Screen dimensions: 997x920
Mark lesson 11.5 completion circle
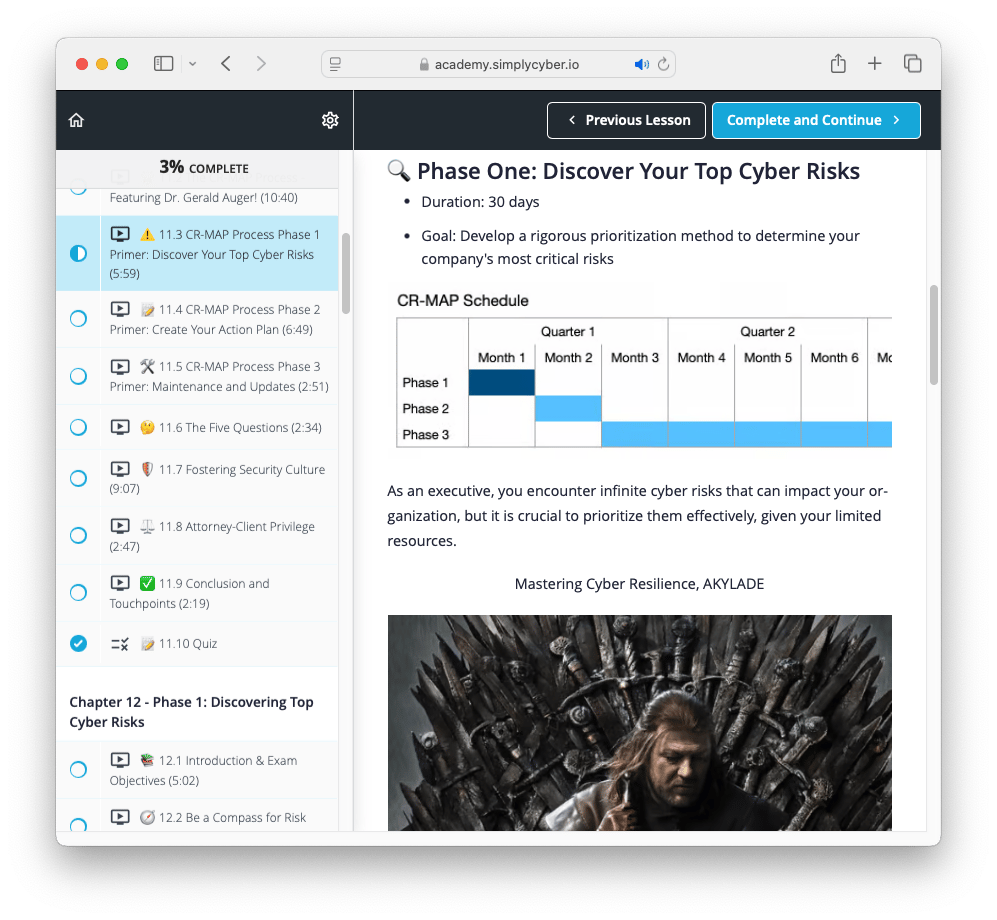coord(78,376)
